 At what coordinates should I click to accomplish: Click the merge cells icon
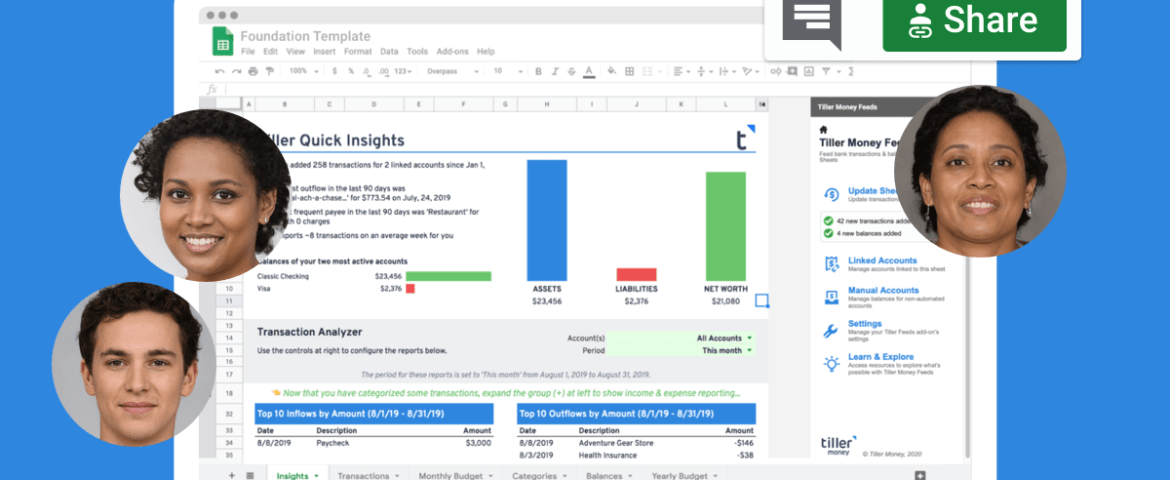click(x=647, y=72)
